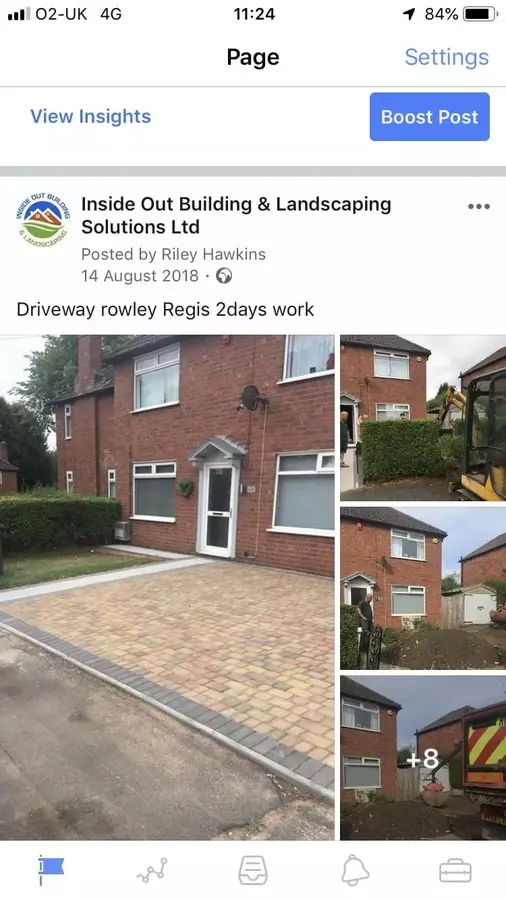Tap the Posted by Riley Hawkins text
506x900 pixels.
173,254
